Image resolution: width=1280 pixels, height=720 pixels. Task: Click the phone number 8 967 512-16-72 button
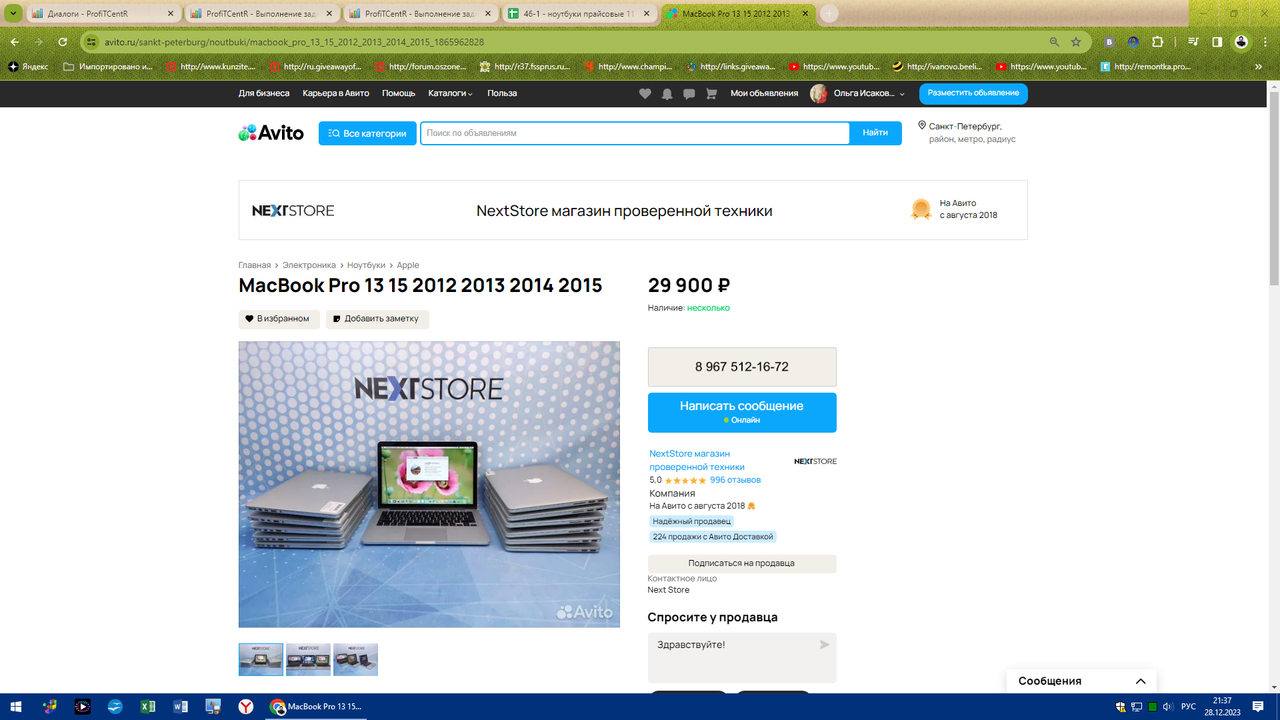742,367
